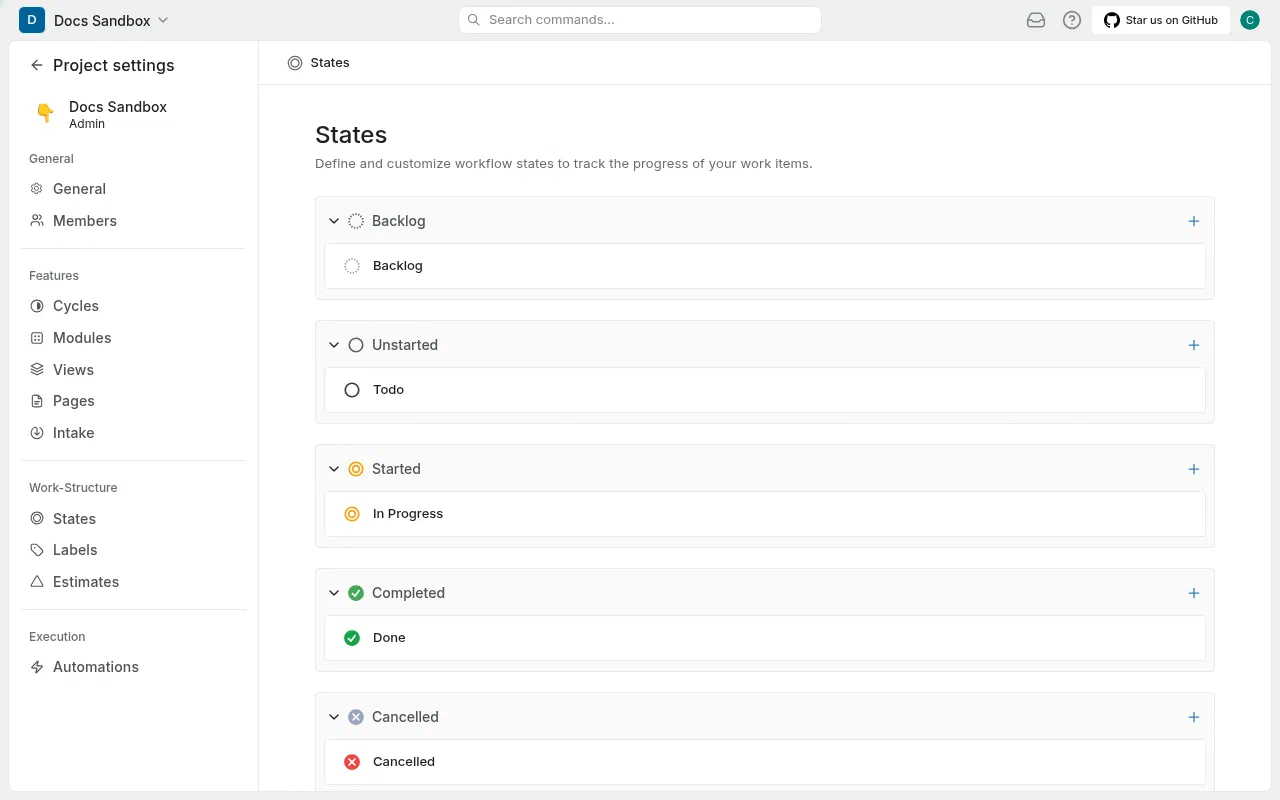Open Automations settings
The height and width of the screenshot is (800, 1280).
134,667
